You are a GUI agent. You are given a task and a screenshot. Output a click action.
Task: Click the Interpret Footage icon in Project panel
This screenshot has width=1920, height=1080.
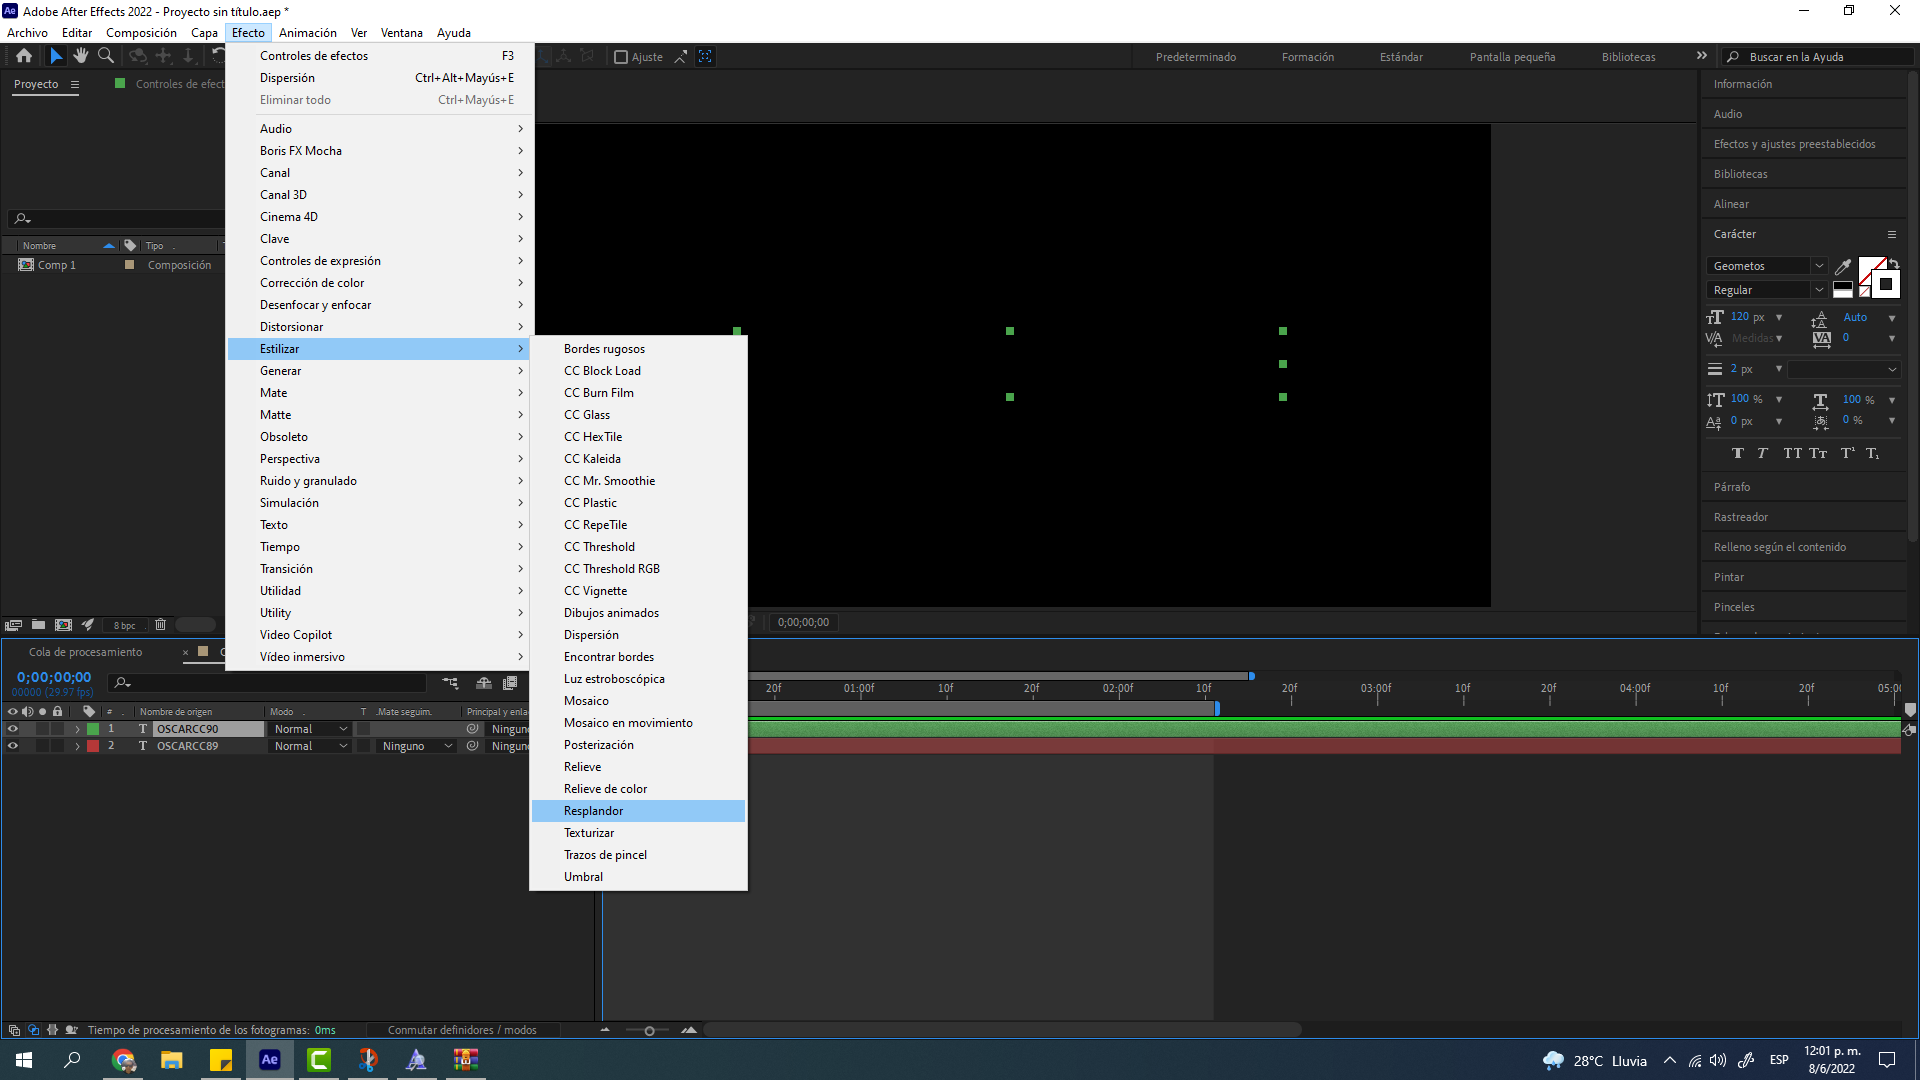[13, 625]
